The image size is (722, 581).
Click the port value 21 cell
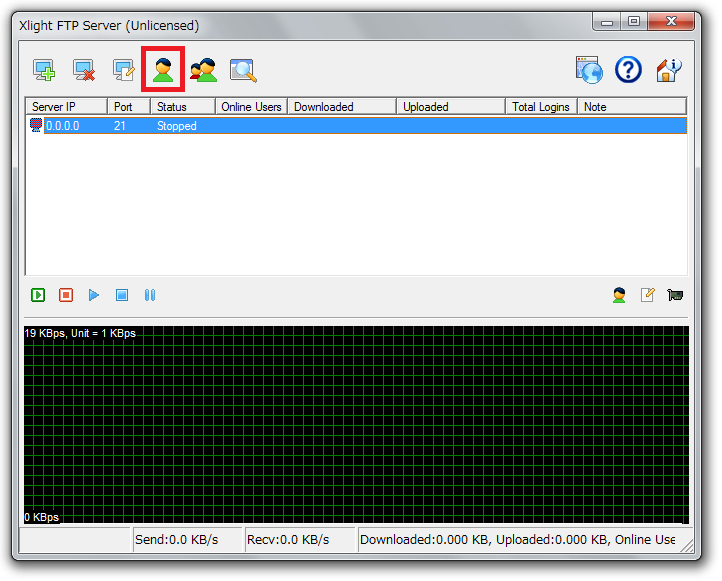[x=120, y=126]
